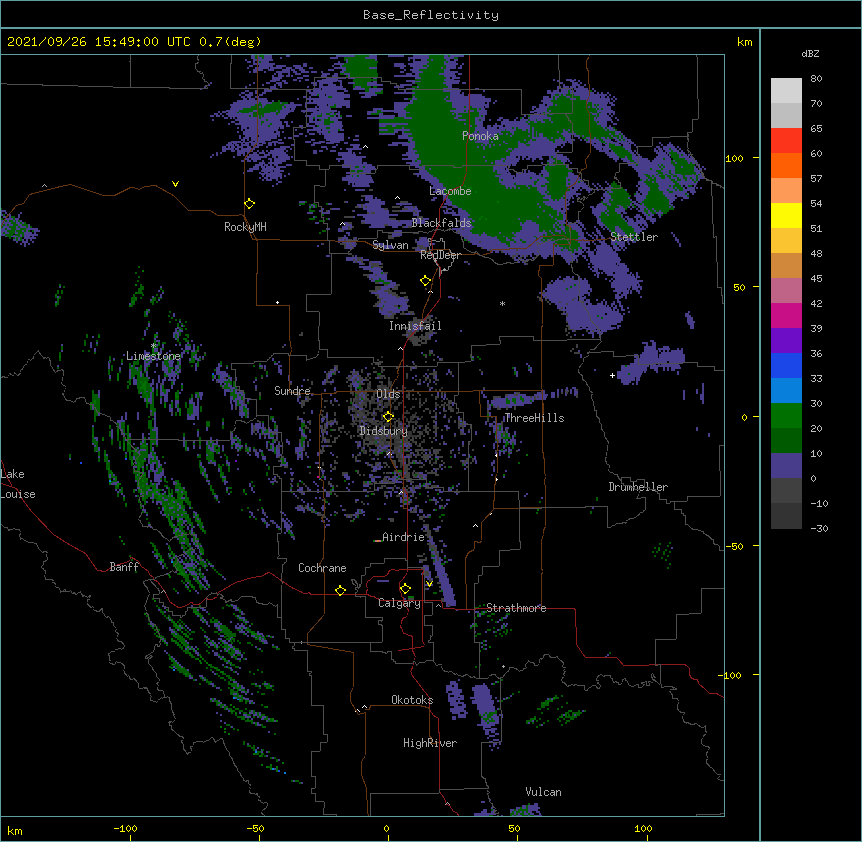Select the yellow diamond marker below Cochrane
The image size is (862, 842).
[340, 590]
